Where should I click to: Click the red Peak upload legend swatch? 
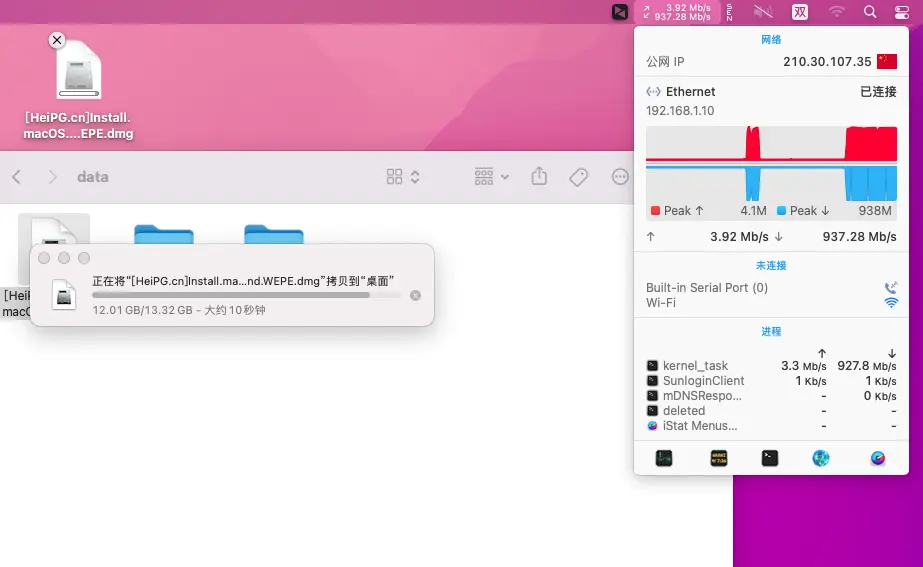coord(655,211)
